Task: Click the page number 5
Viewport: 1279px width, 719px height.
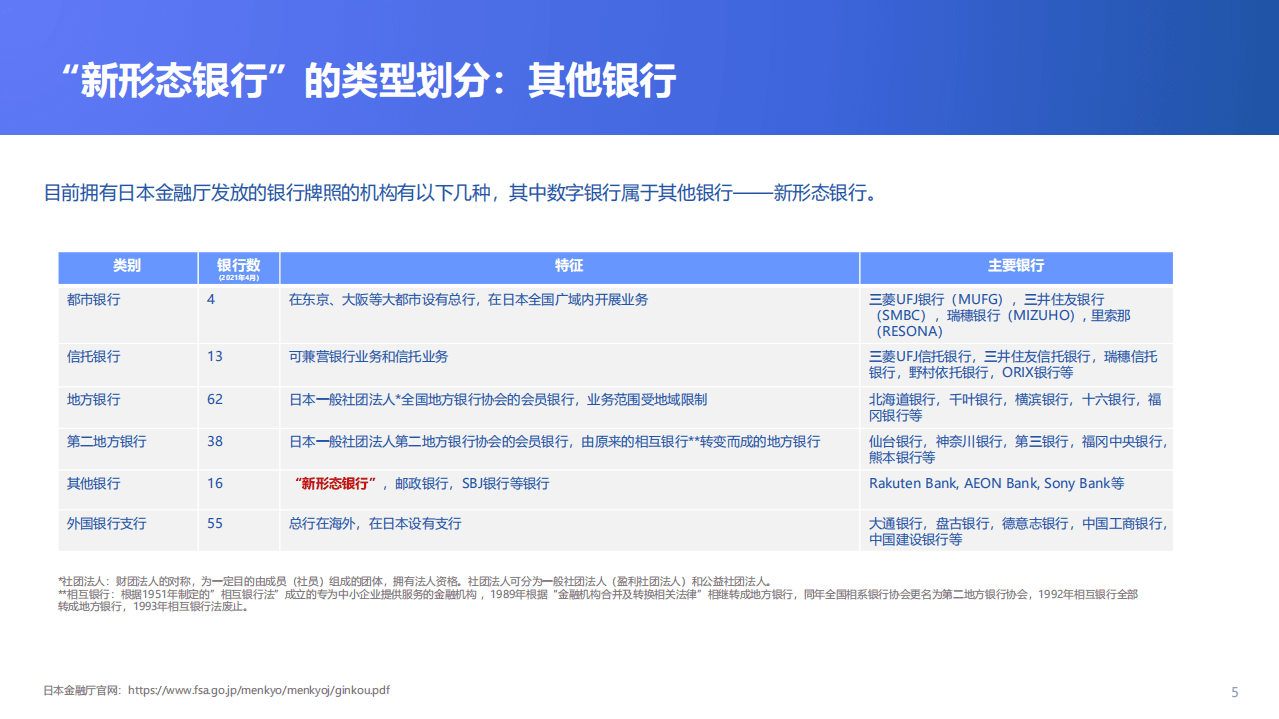Action: tap(1234, 689)
